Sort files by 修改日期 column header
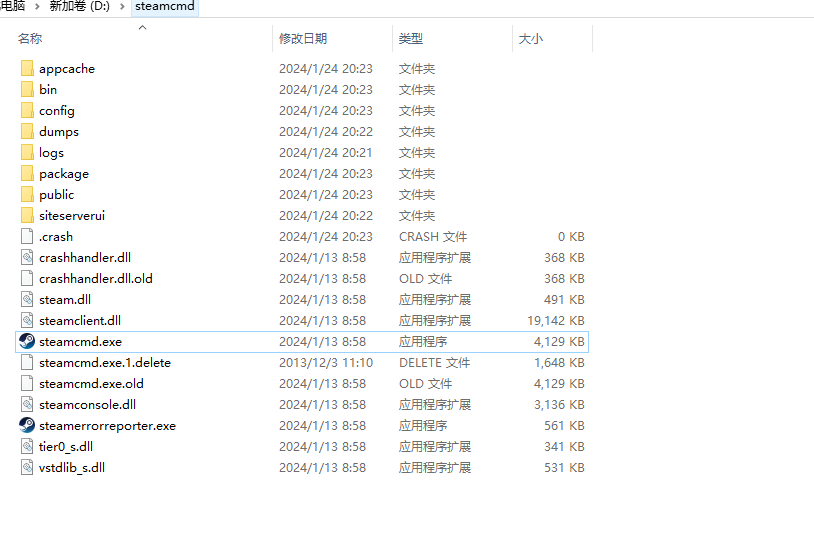The width and height of the screenshot is (814, 537). tap(303, 38)
